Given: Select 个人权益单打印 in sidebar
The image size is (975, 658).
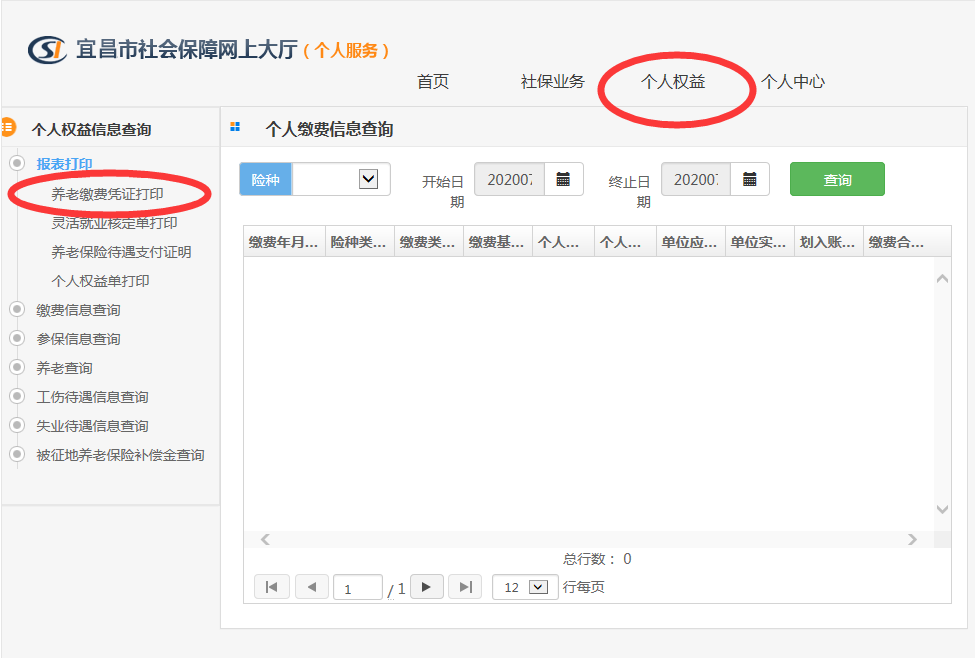Looking at the screenshot, I should [100, 281].
